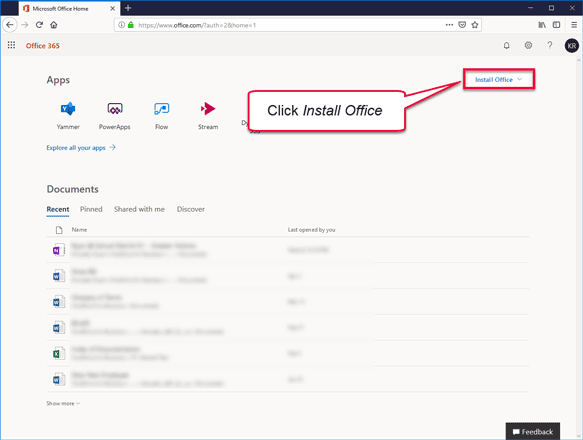
Task: Open the KR account profile menu
Action: pos(571,46)
